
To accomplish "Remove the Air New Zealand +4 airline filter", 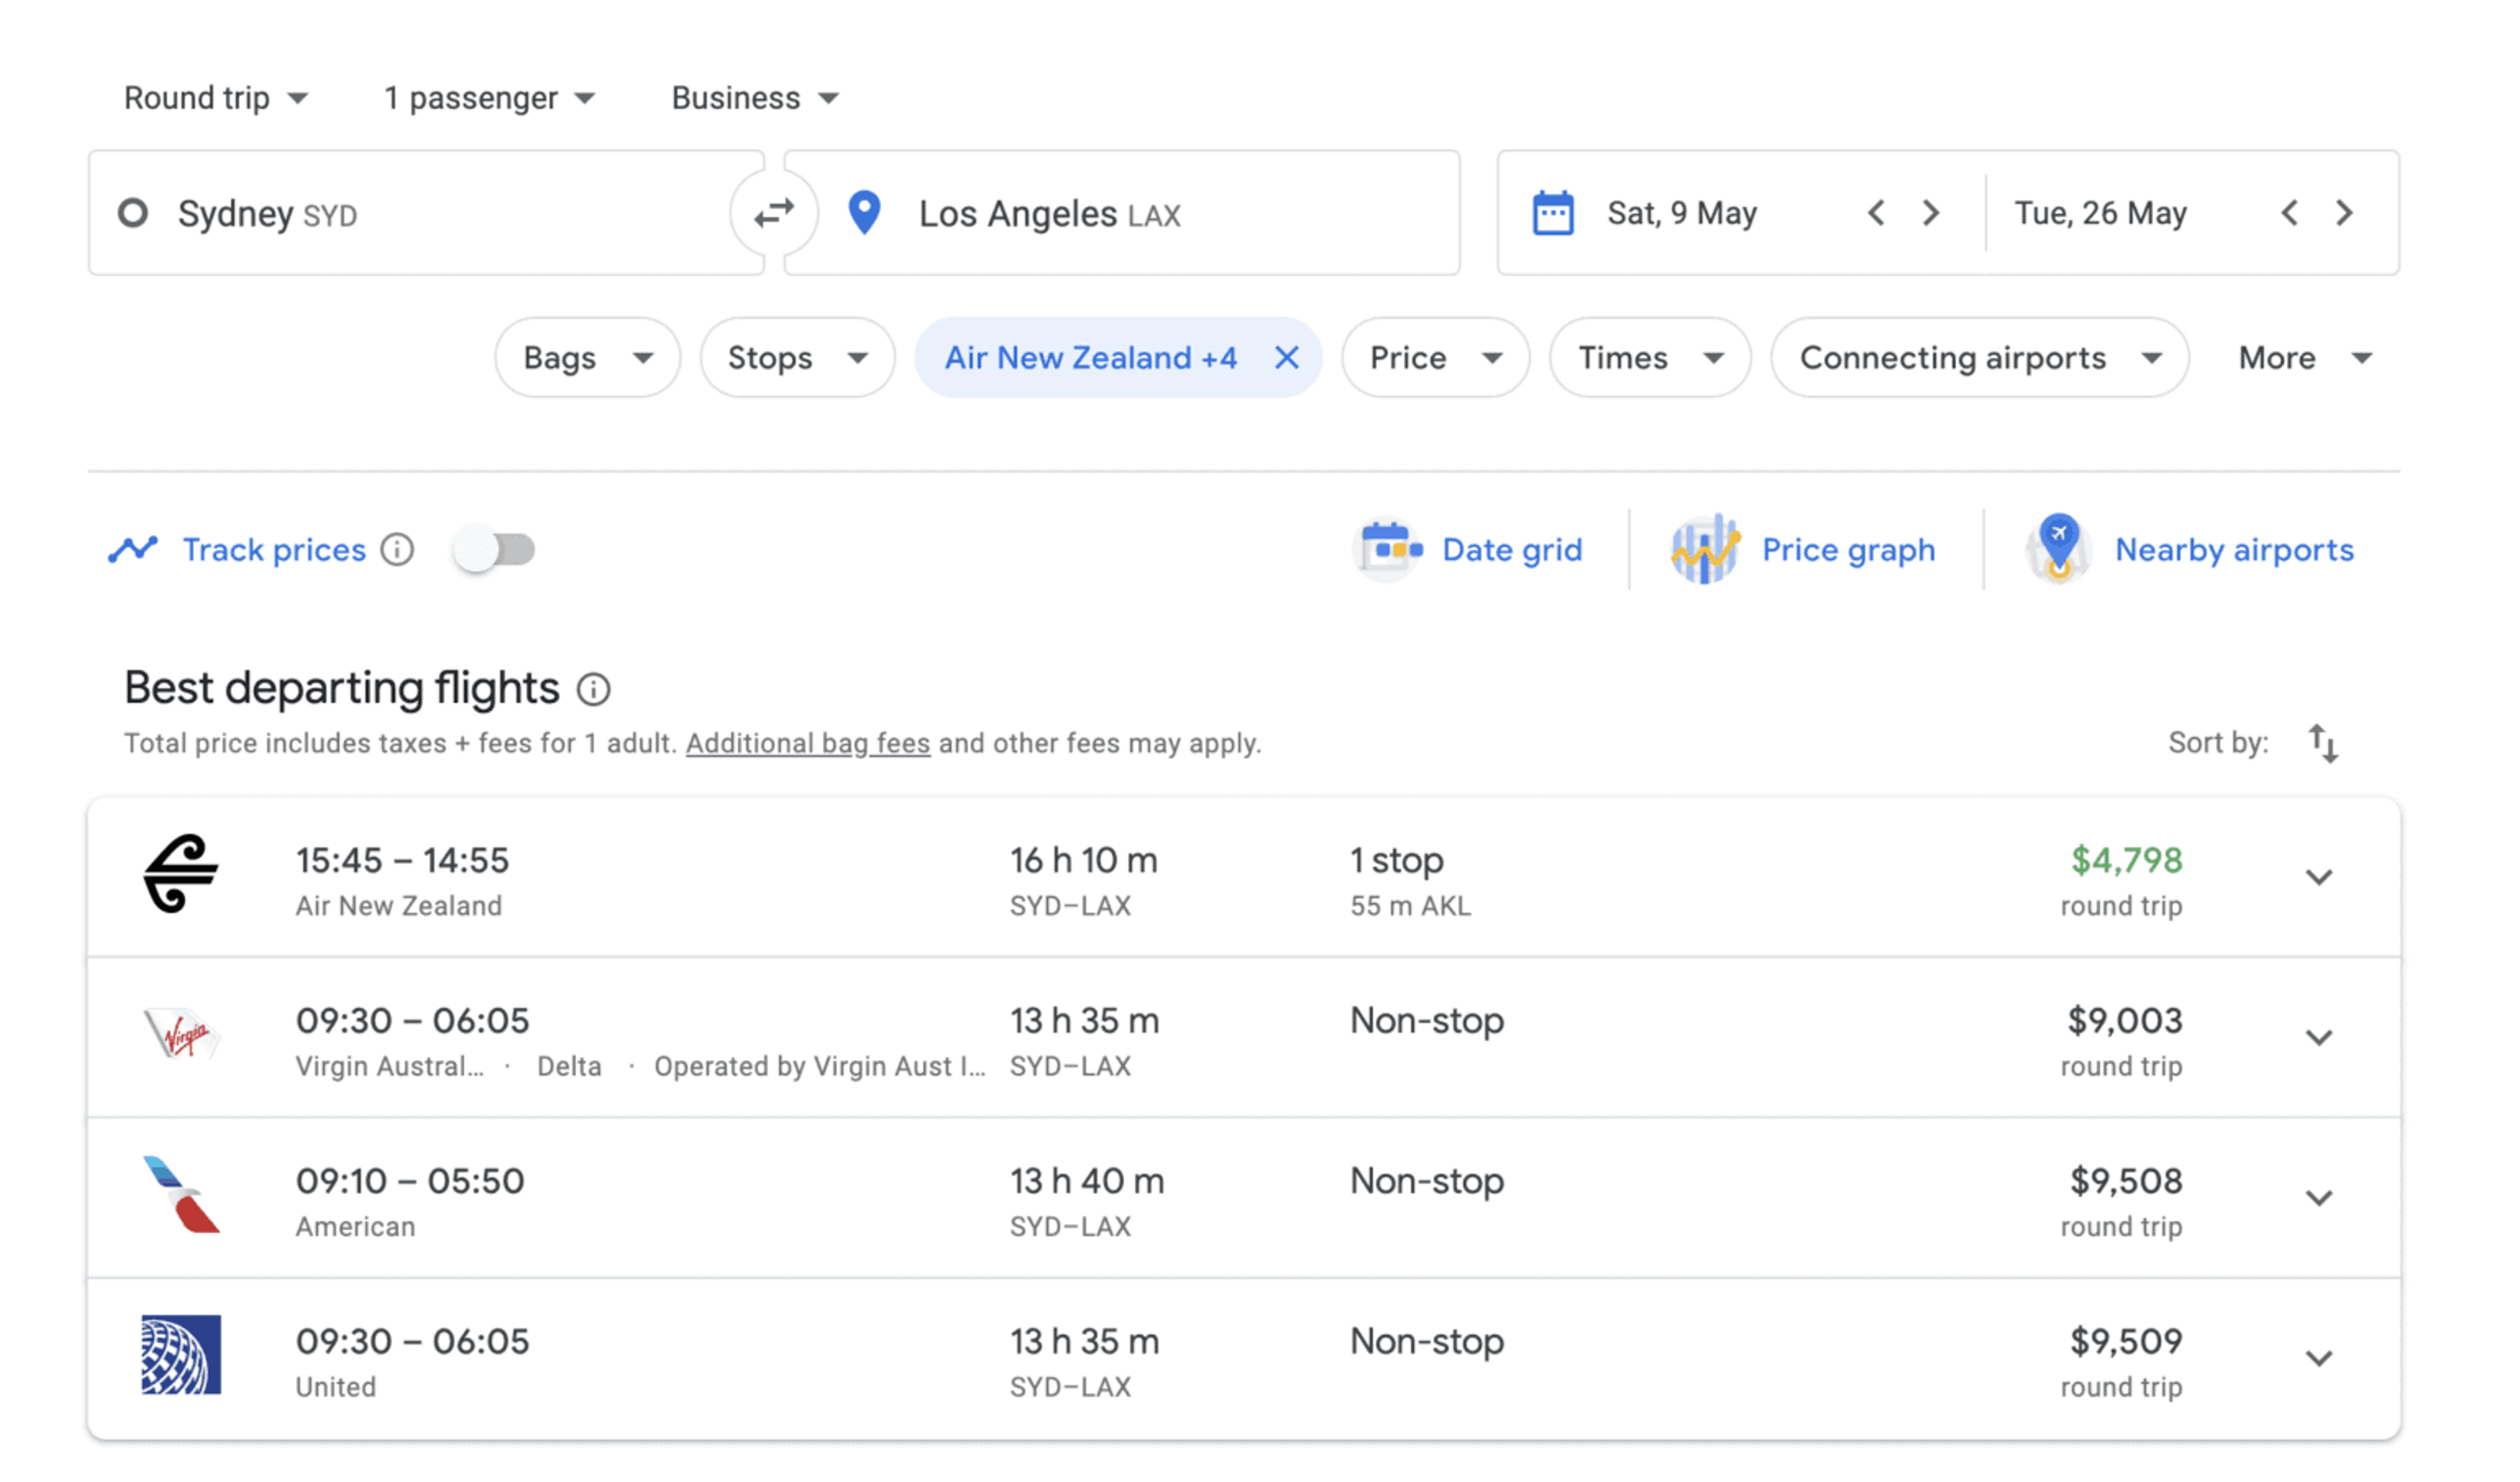I will [1286, 357].
